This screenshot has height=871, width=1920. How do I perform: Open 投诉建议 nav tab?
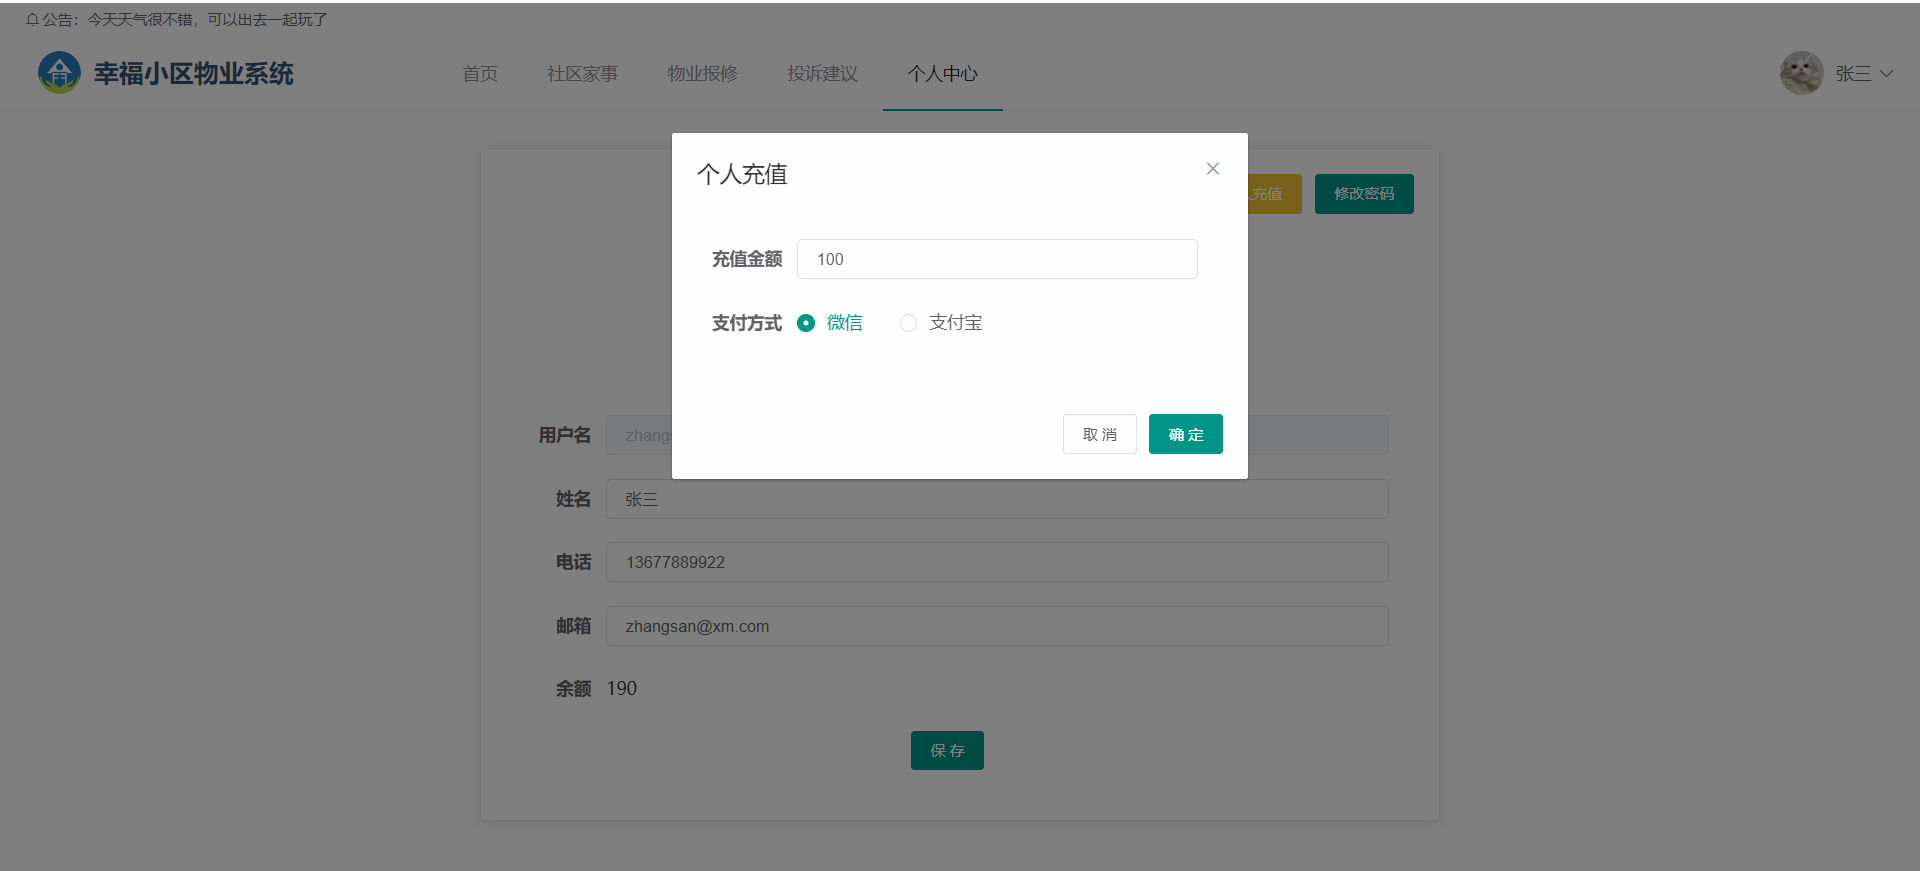tap(822, 74)
